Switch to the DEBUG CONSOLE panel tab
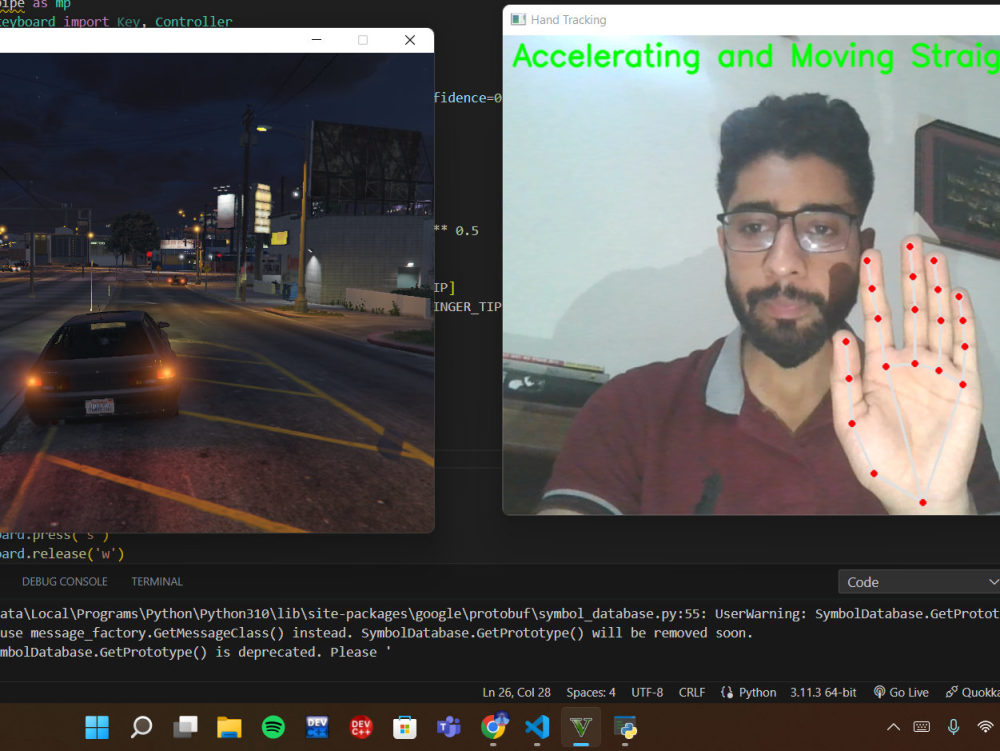 (x=64, y=581)
